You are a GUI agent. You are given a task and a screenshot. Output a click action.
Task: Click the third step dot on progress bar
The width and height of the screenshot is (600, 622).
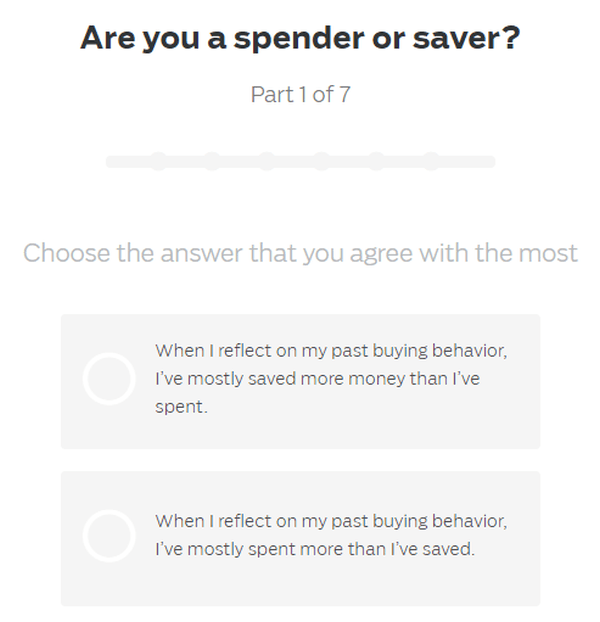point(267,161)
